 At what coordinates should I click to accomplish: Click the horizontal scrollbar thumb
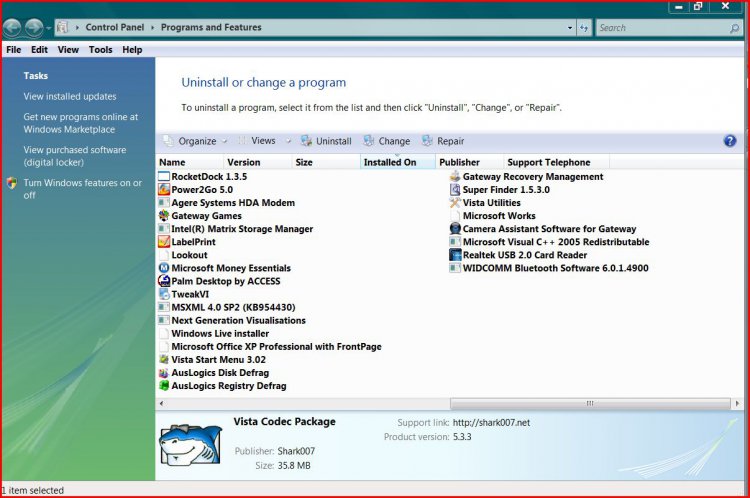pos(590,403)
